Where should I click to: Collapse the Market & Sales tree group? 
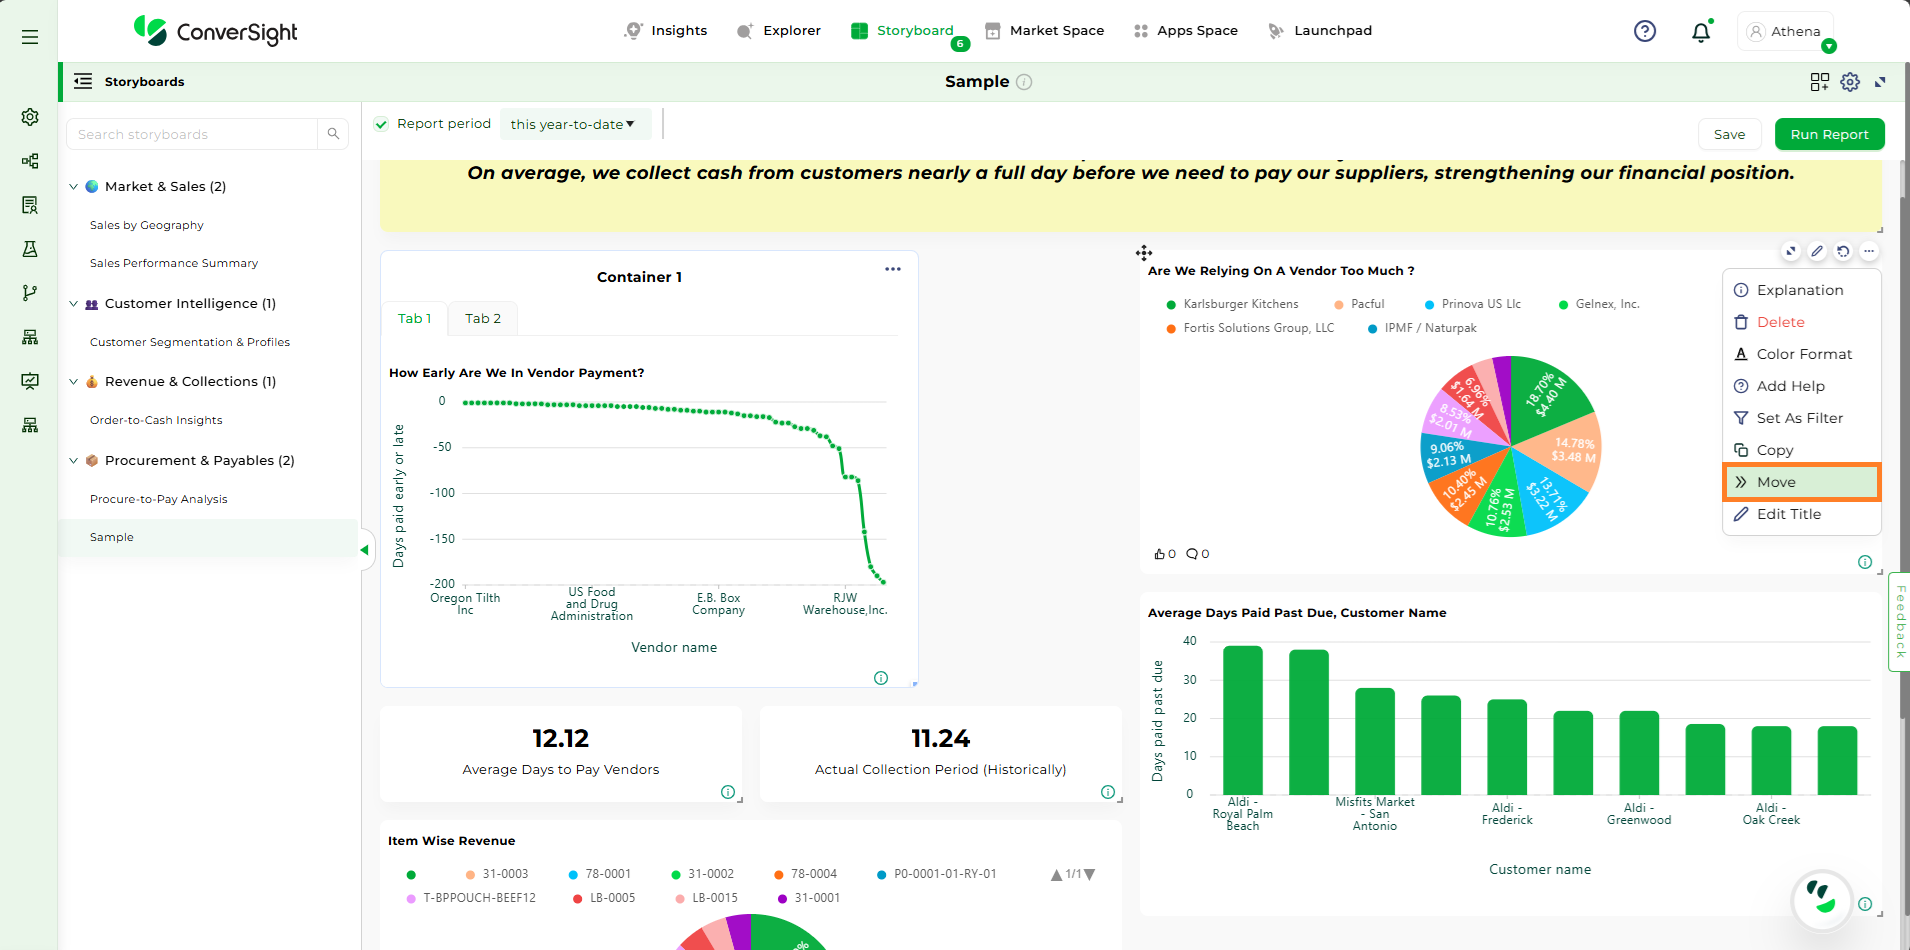pos(73,187)
